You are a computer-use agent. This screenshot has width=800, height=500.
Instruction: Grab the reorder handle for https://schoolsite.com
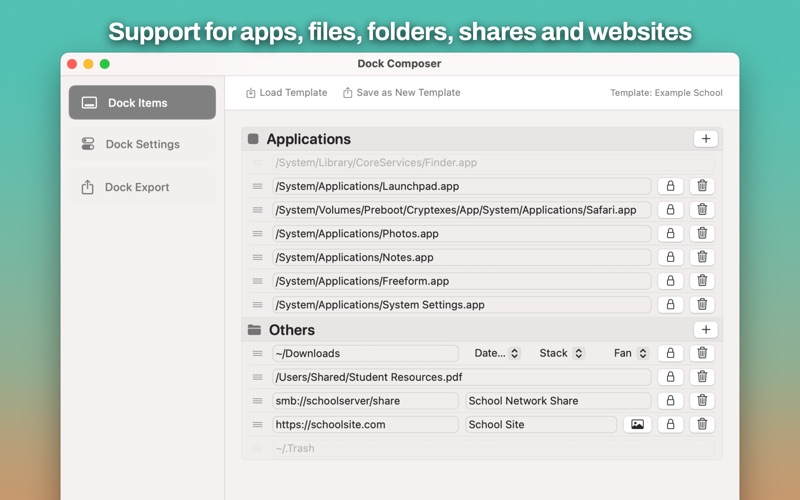click(x=258, y=424)
